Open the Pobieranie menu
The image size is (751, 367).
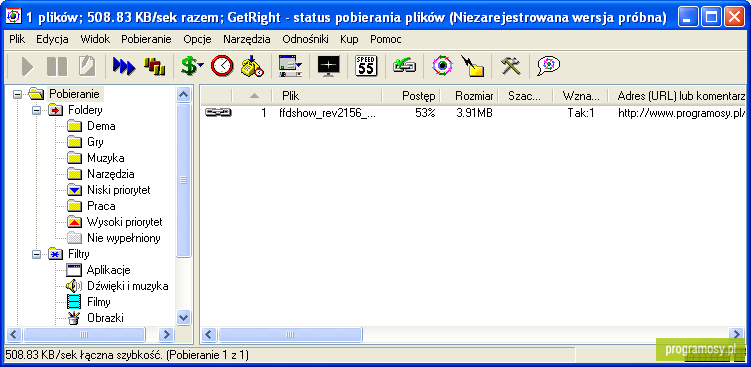[146, 39]
